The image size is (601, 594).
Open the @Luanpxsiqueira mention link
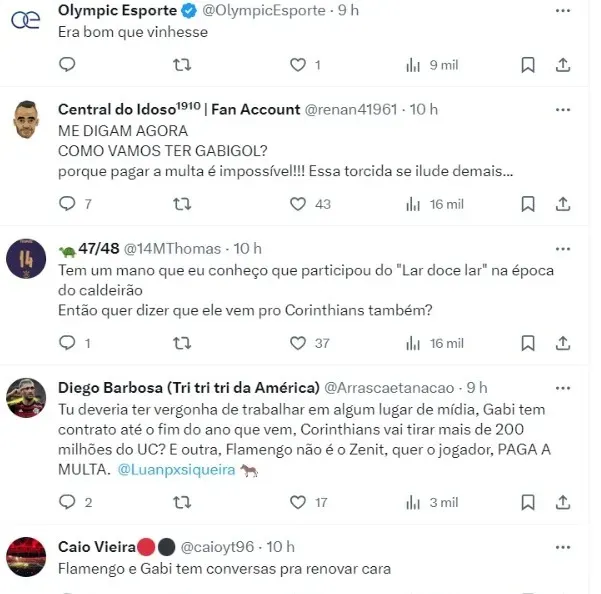click(175, 470)
